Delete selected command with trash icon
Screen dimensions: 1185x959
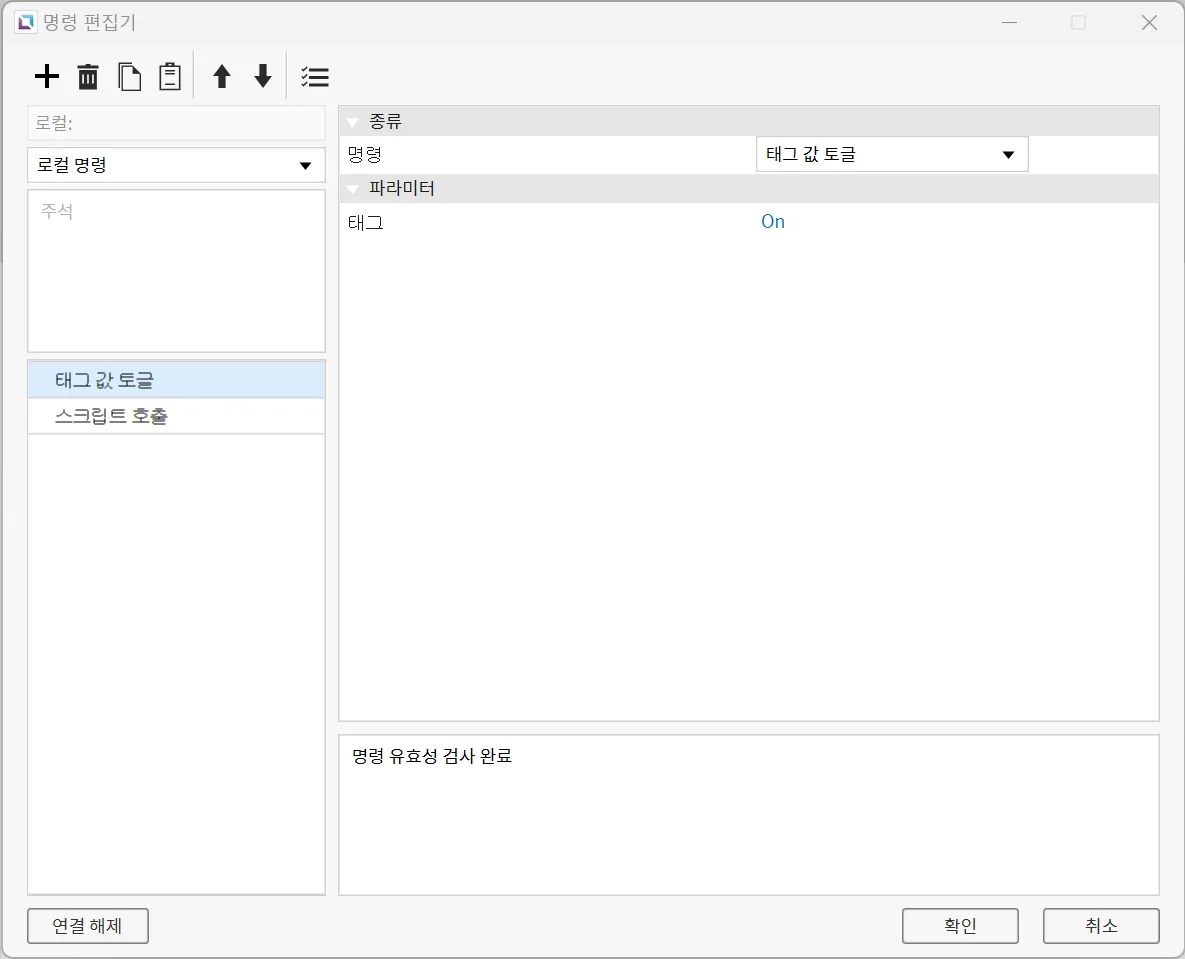(x=89, y=77)
